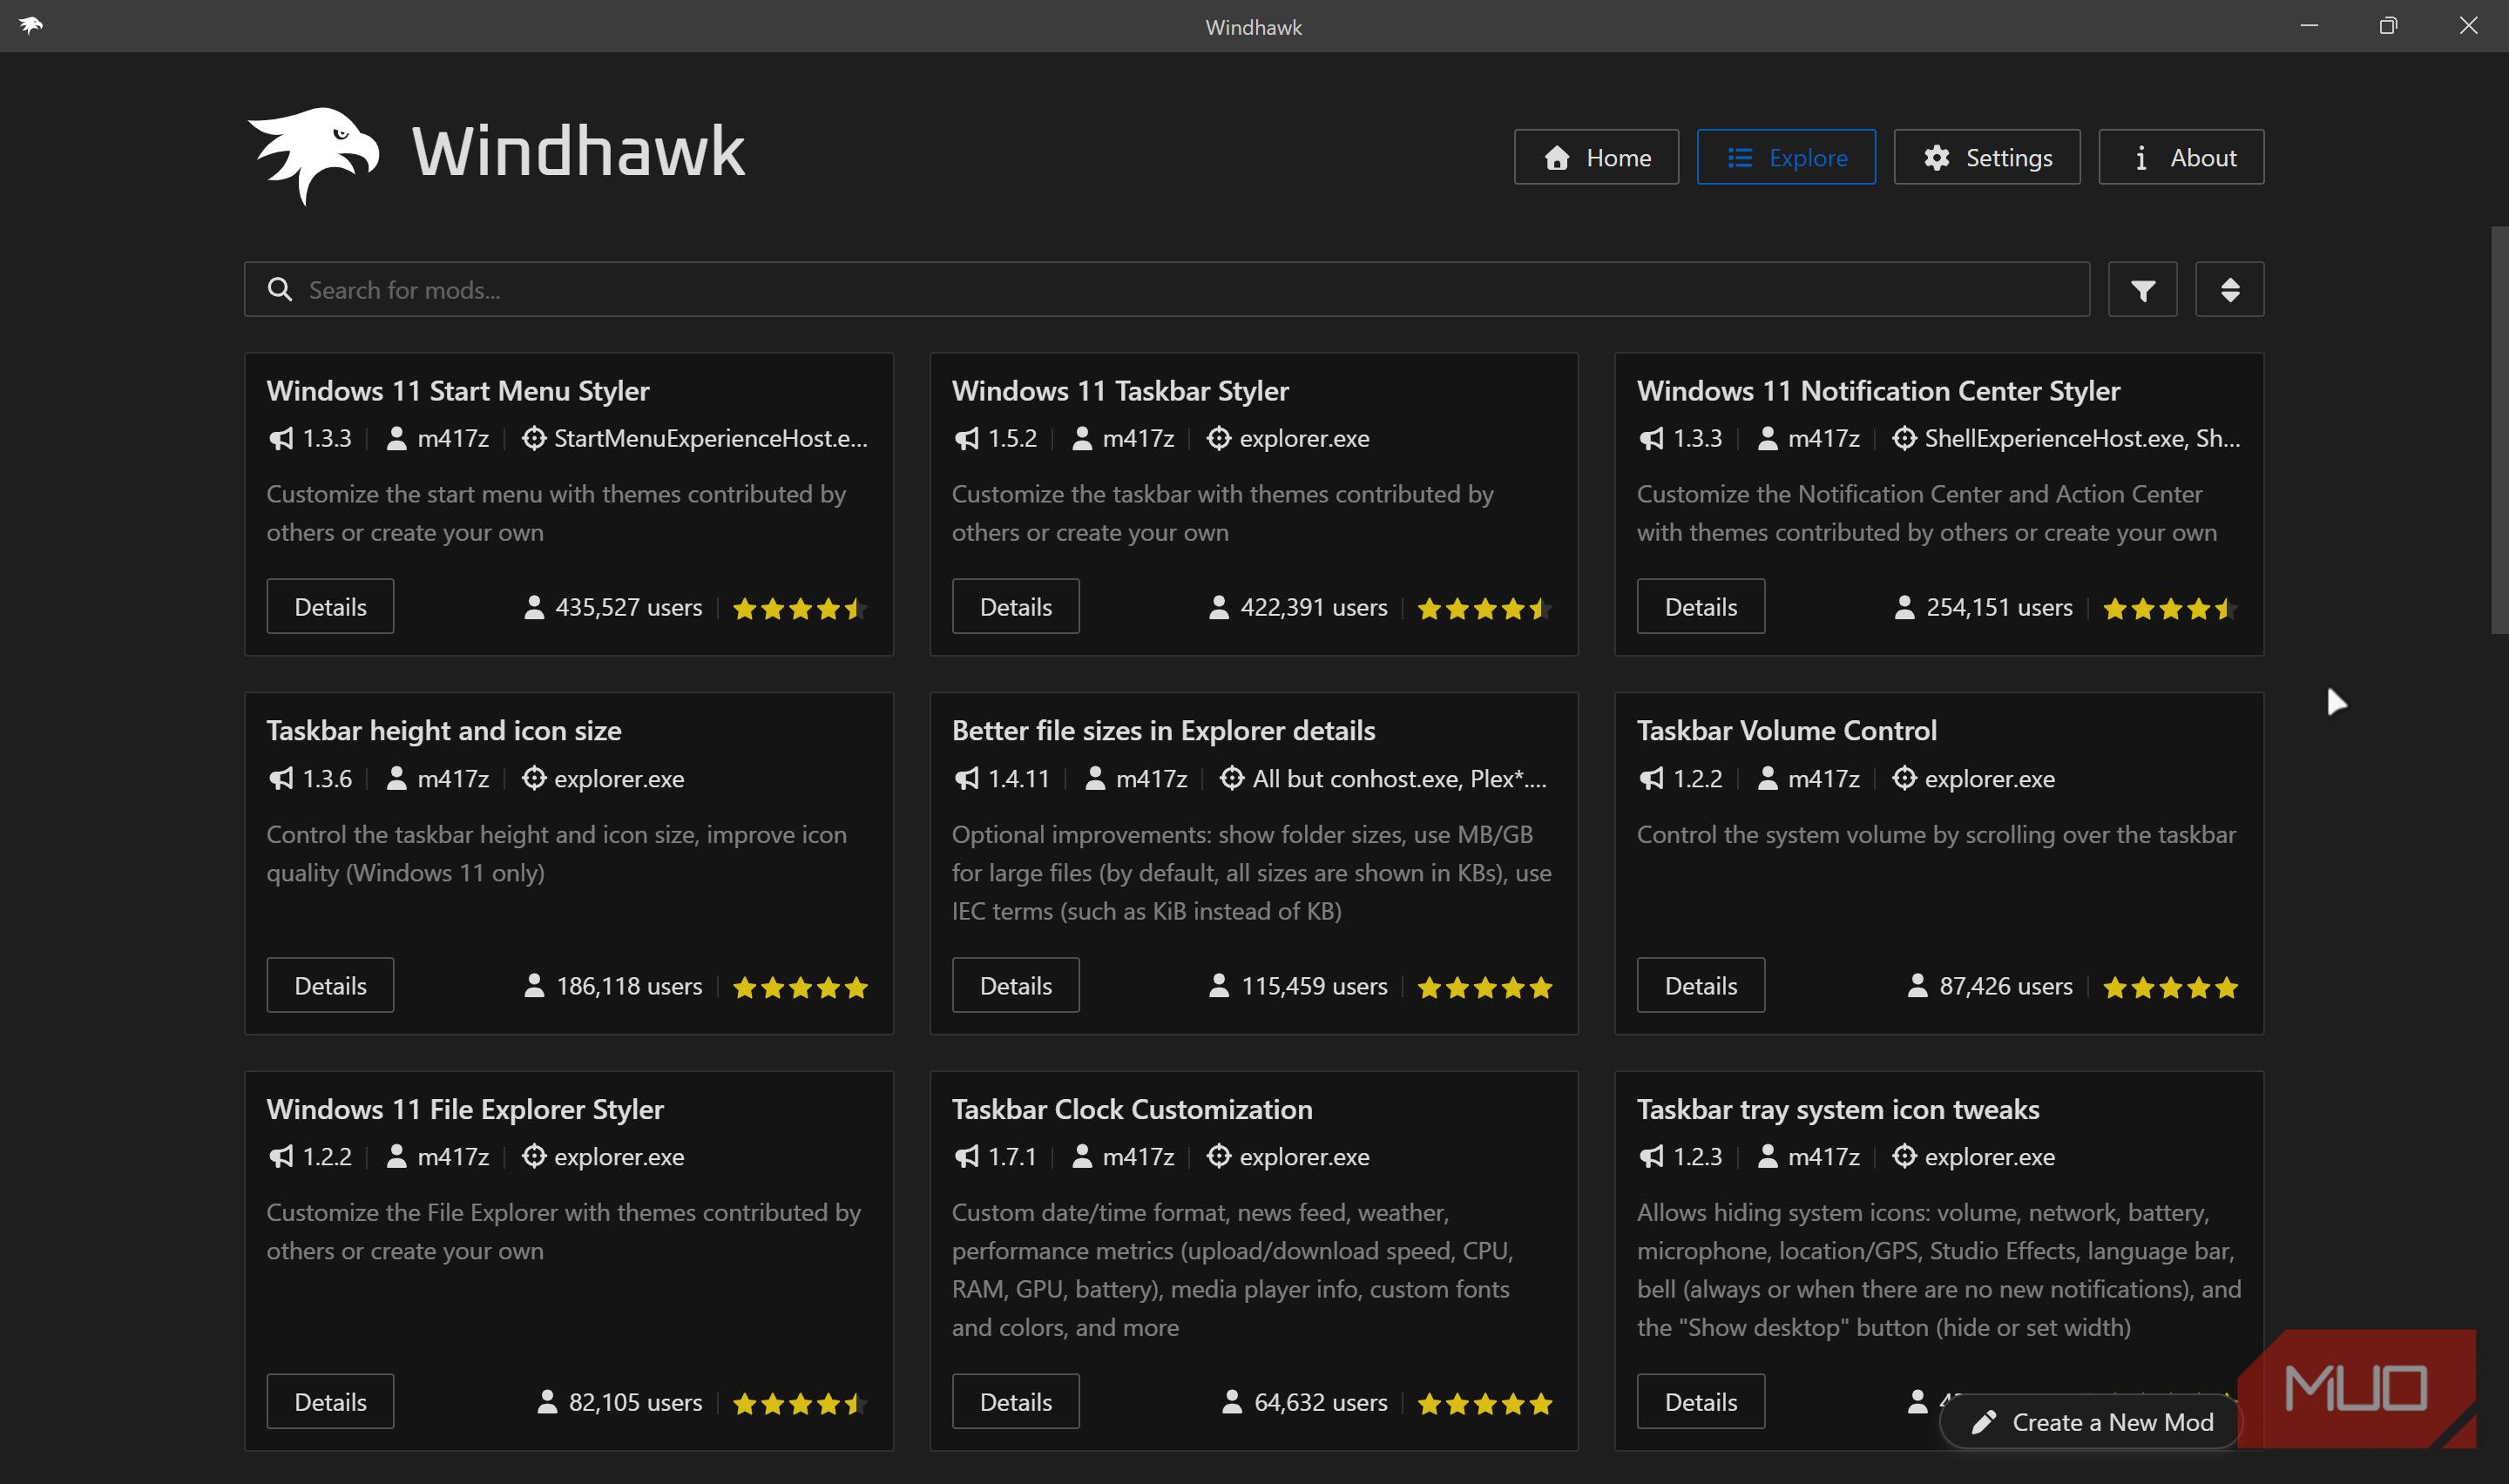Open Details for Better file sizes mod
2509x1484 pixels.
1015,985
